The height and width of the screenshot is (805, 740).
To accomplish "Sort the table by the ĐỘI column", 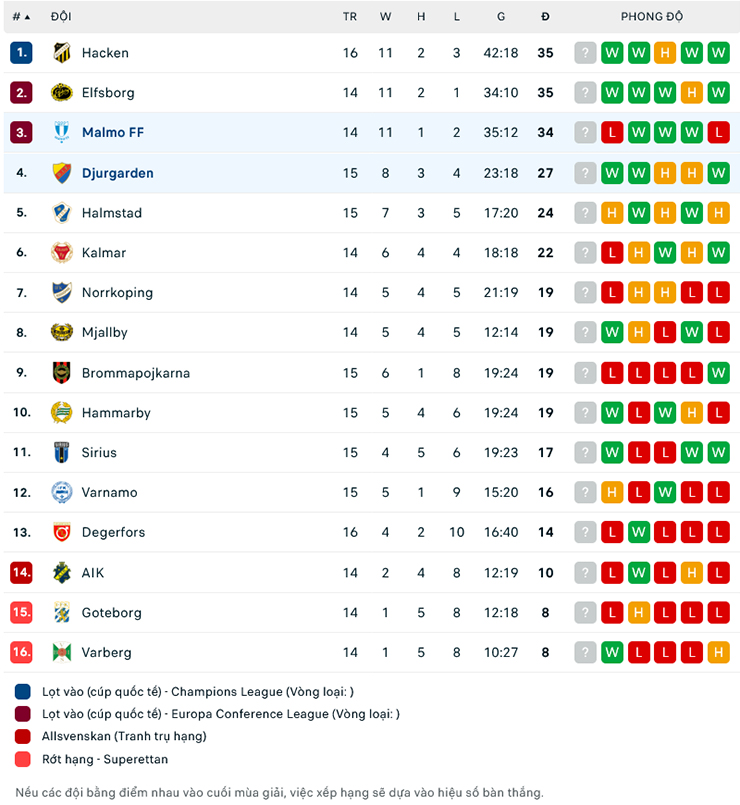I will coord(60,16).
